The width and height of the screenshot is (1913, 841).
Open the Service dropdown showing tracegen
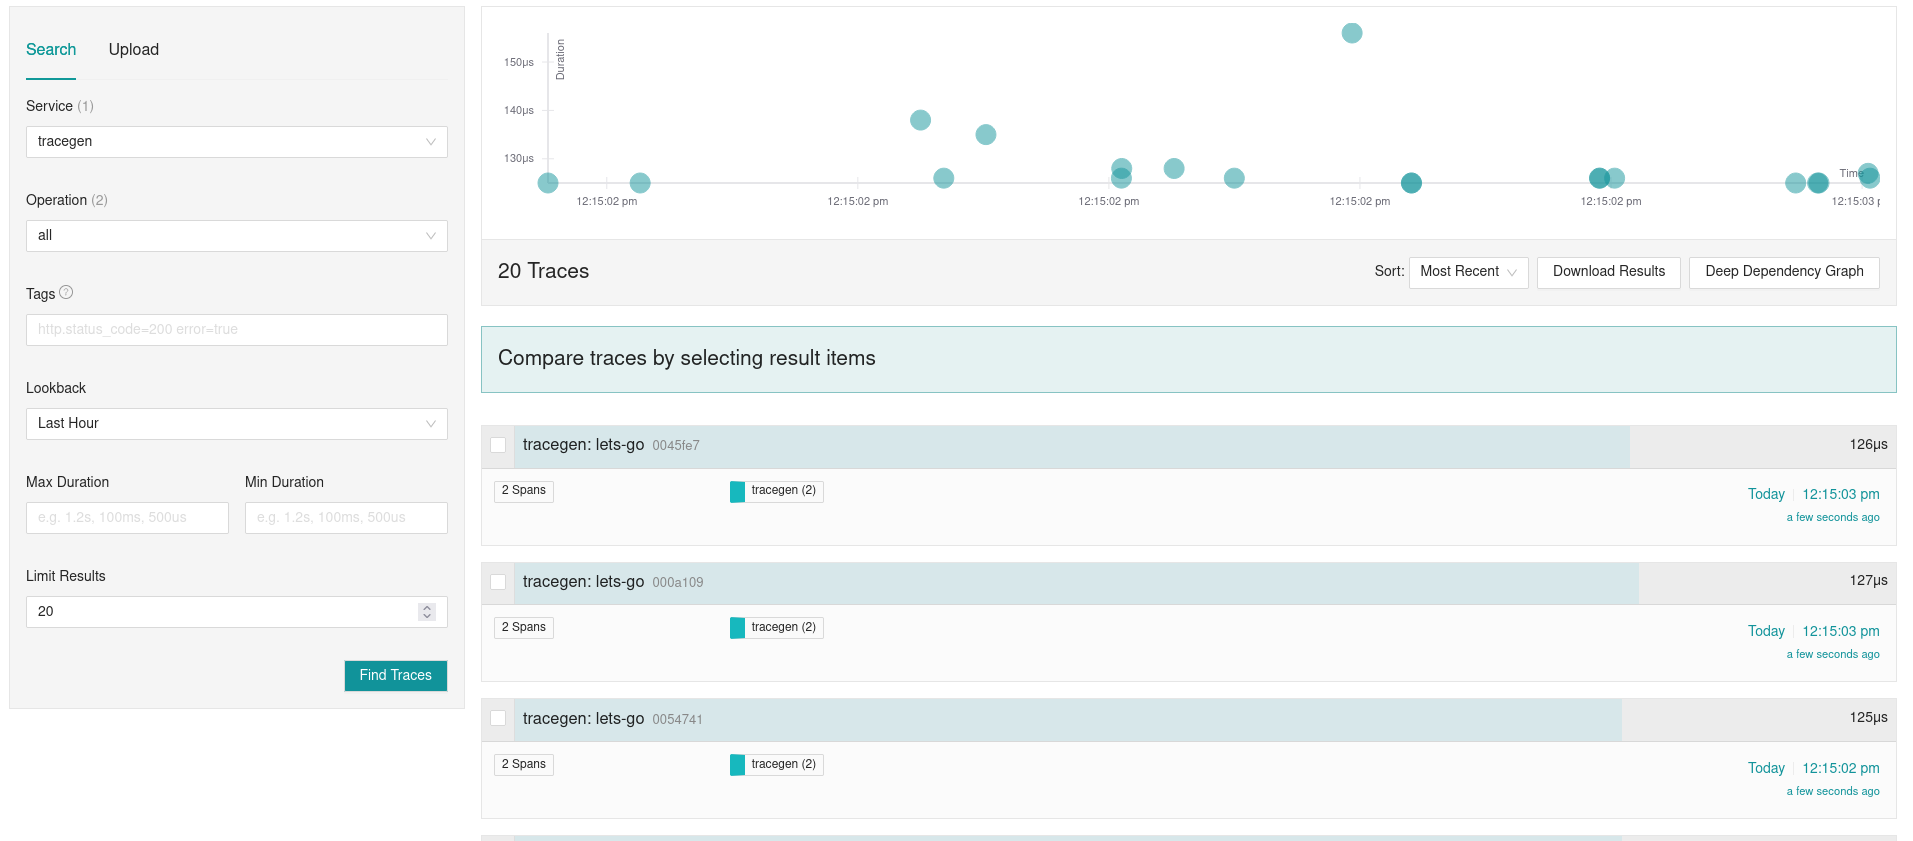(x=236, y=142)
